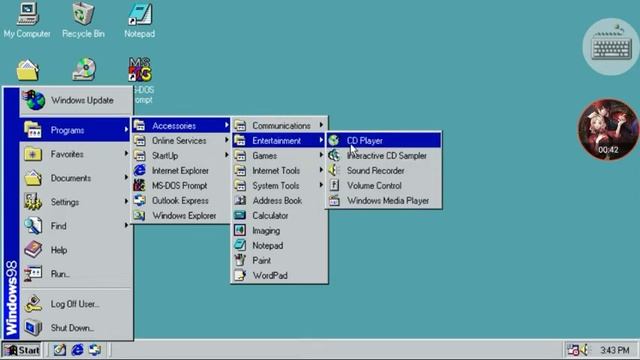
Task: Select Accessories in Programs menu
Action: pyautogui.click(x=181, y=126)
